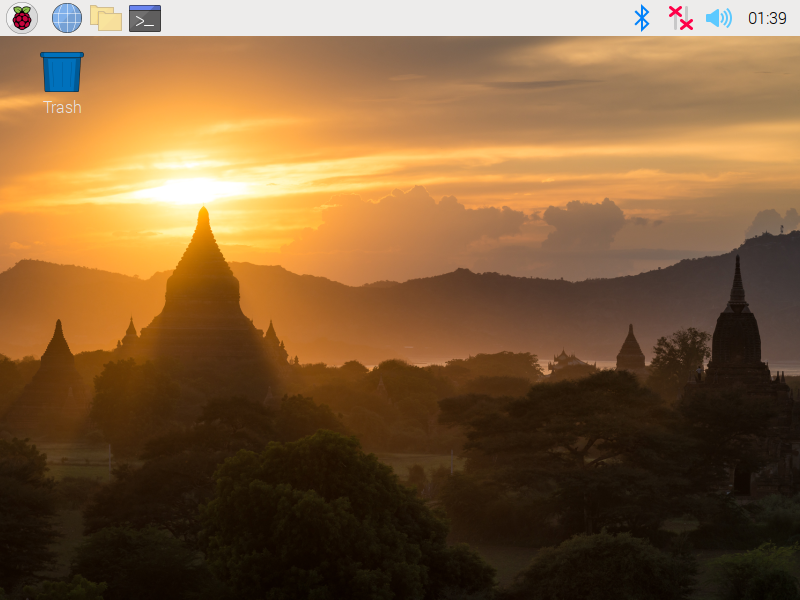
Task: Open the volume speaker control
Action: (719, 18)
